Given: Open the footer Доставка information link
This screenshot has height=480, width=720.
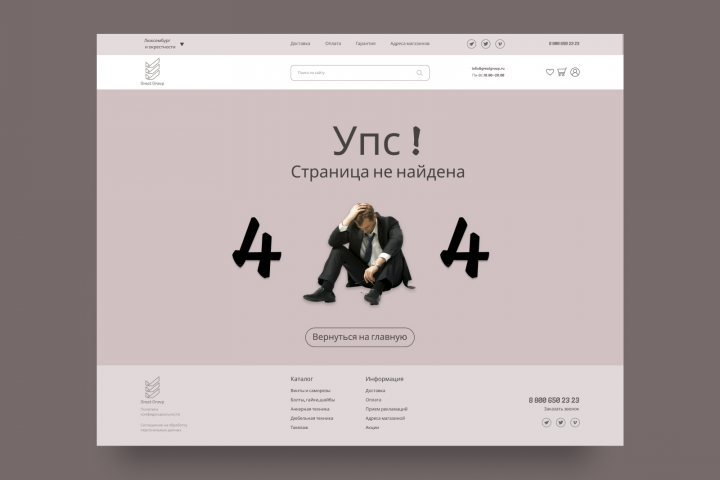Looking at the screenshot, I should pyautogui.click(x=375, y=390).
